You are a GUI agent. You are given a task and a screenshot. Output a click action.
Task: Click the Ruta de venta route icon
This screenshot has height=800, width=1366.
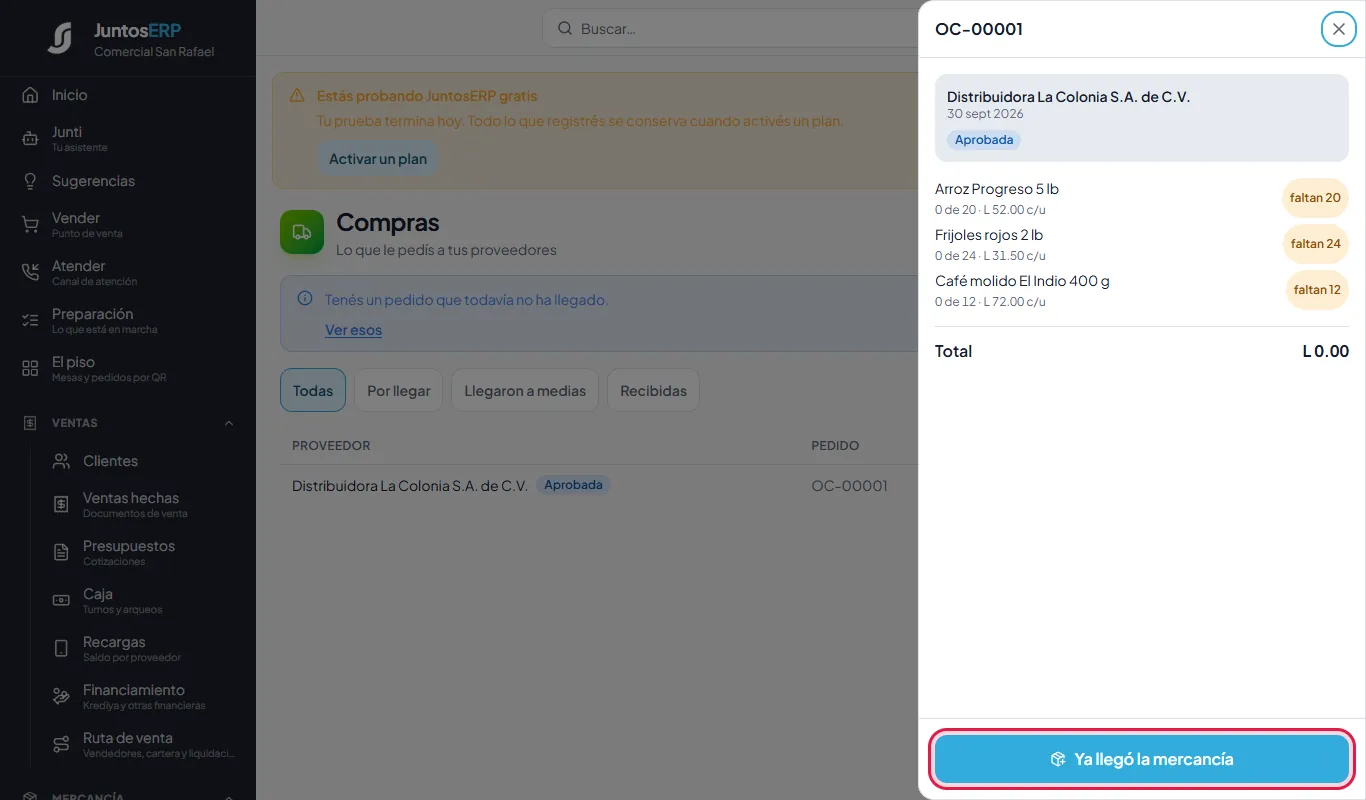click(61, 745)
